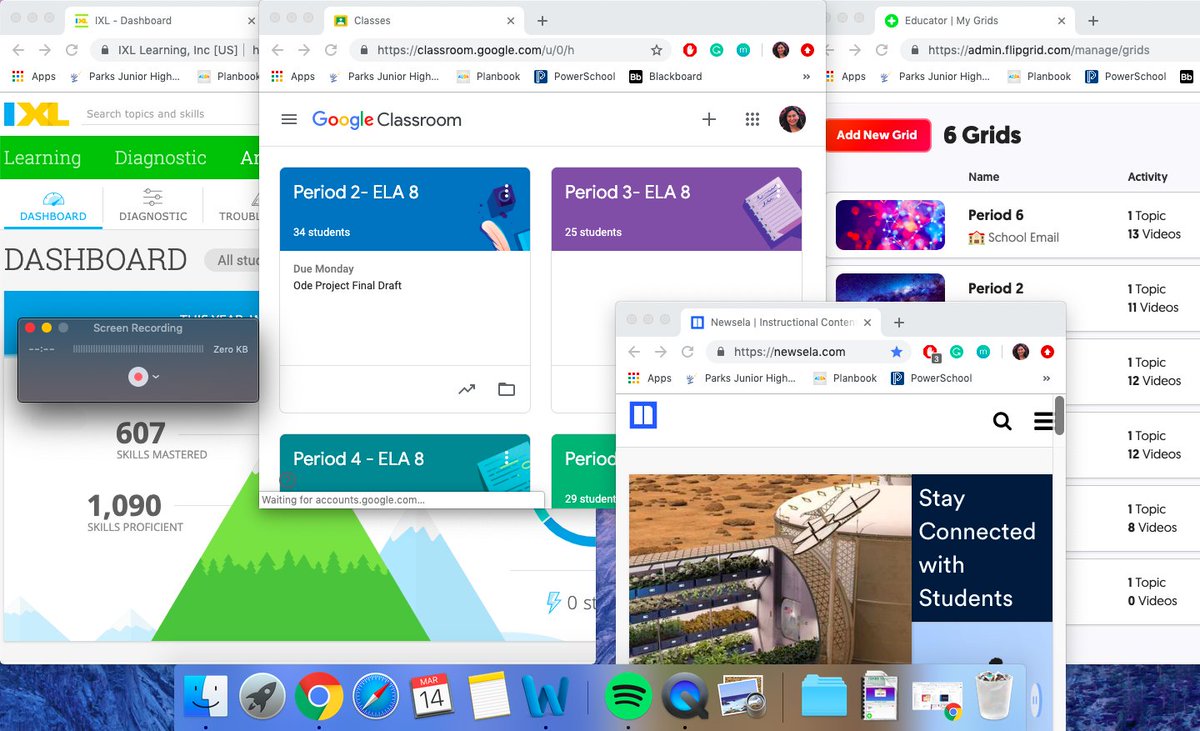
Task: Select DIAGNOSTIC sub-tab with sliders icon
Action: pos(153,206)
